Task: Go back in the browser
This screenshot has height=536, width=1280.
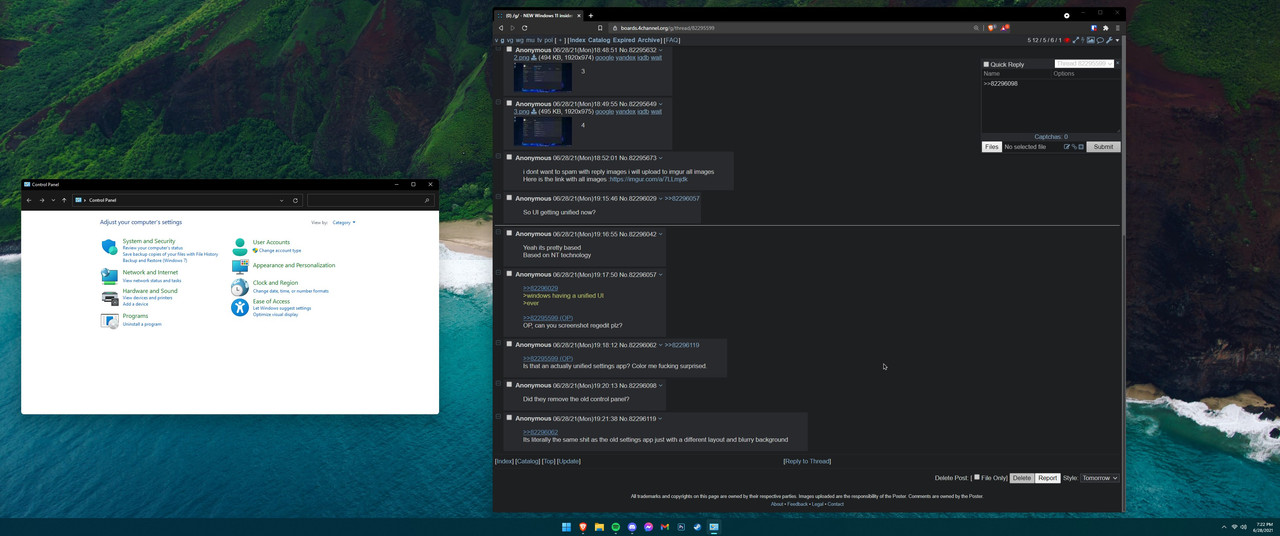Action: (x=501, y=28)
